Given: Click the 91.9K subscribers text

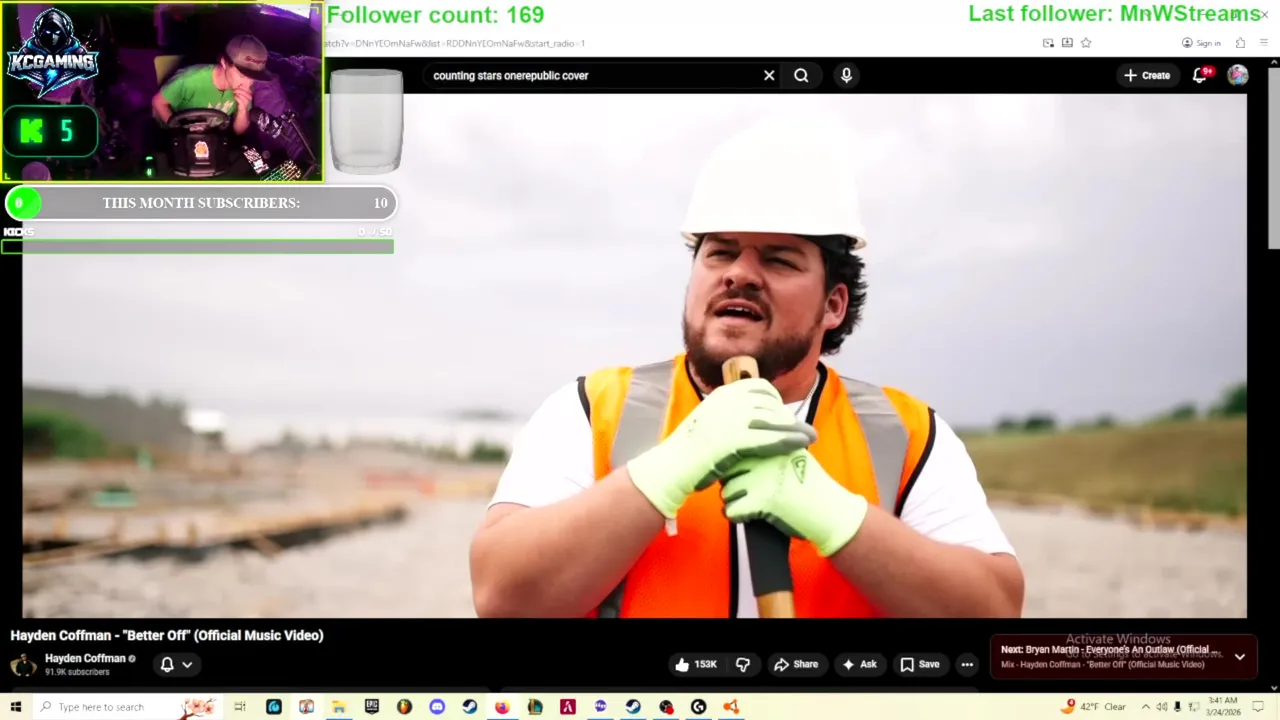Looking at the screenshot, I should coord(77,672).
